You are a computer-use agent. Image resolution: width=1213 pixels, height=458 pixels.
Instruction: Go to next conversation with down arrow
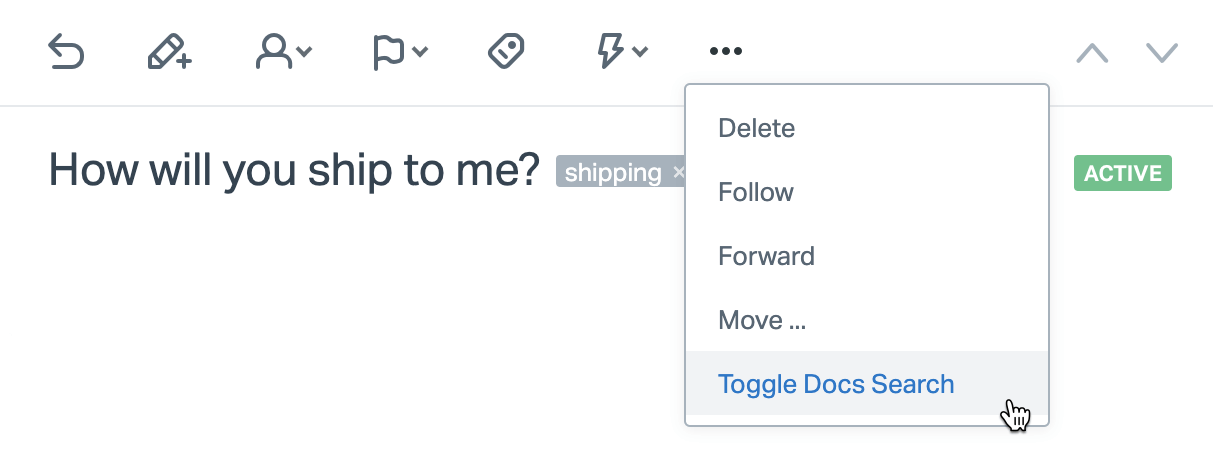click(1162, 53)
